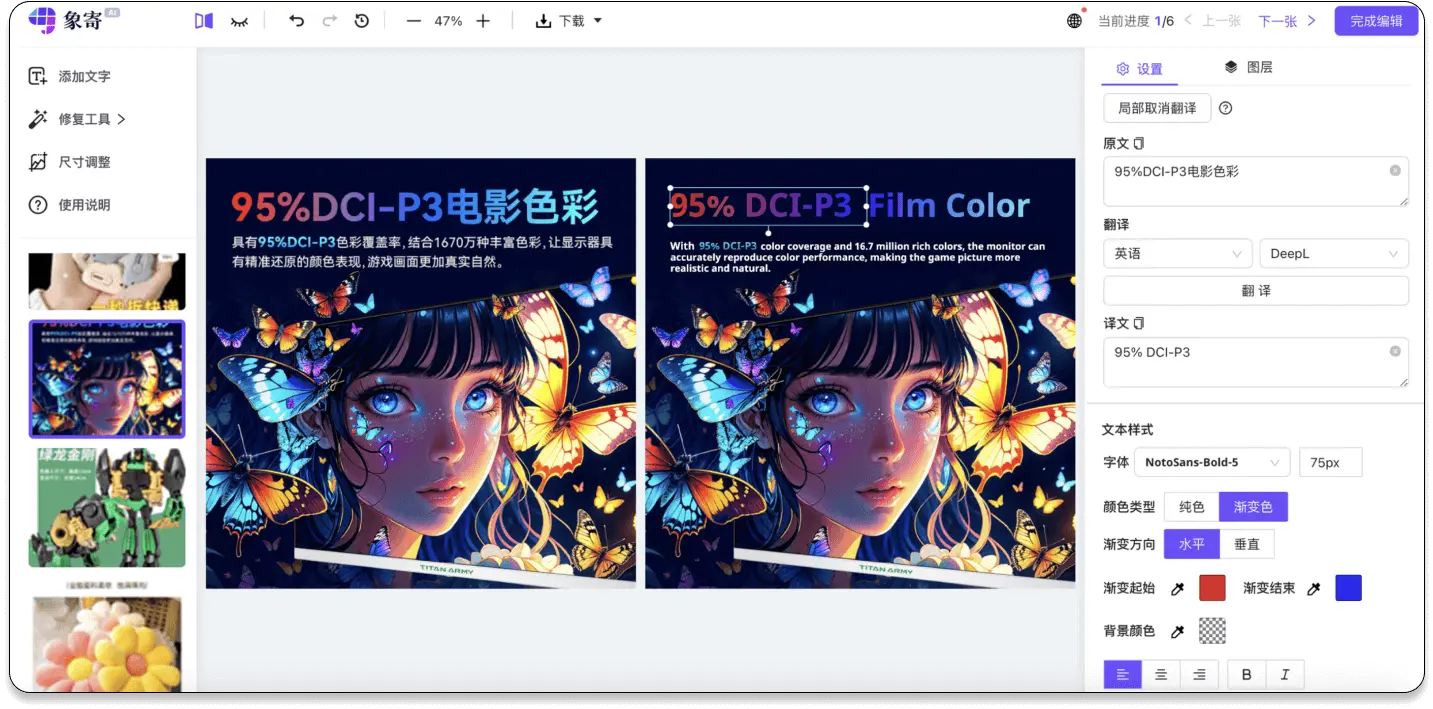Select 渐变色 gradient color type
Viewport: 1433px width, 709px height.
coord(1253,507)
